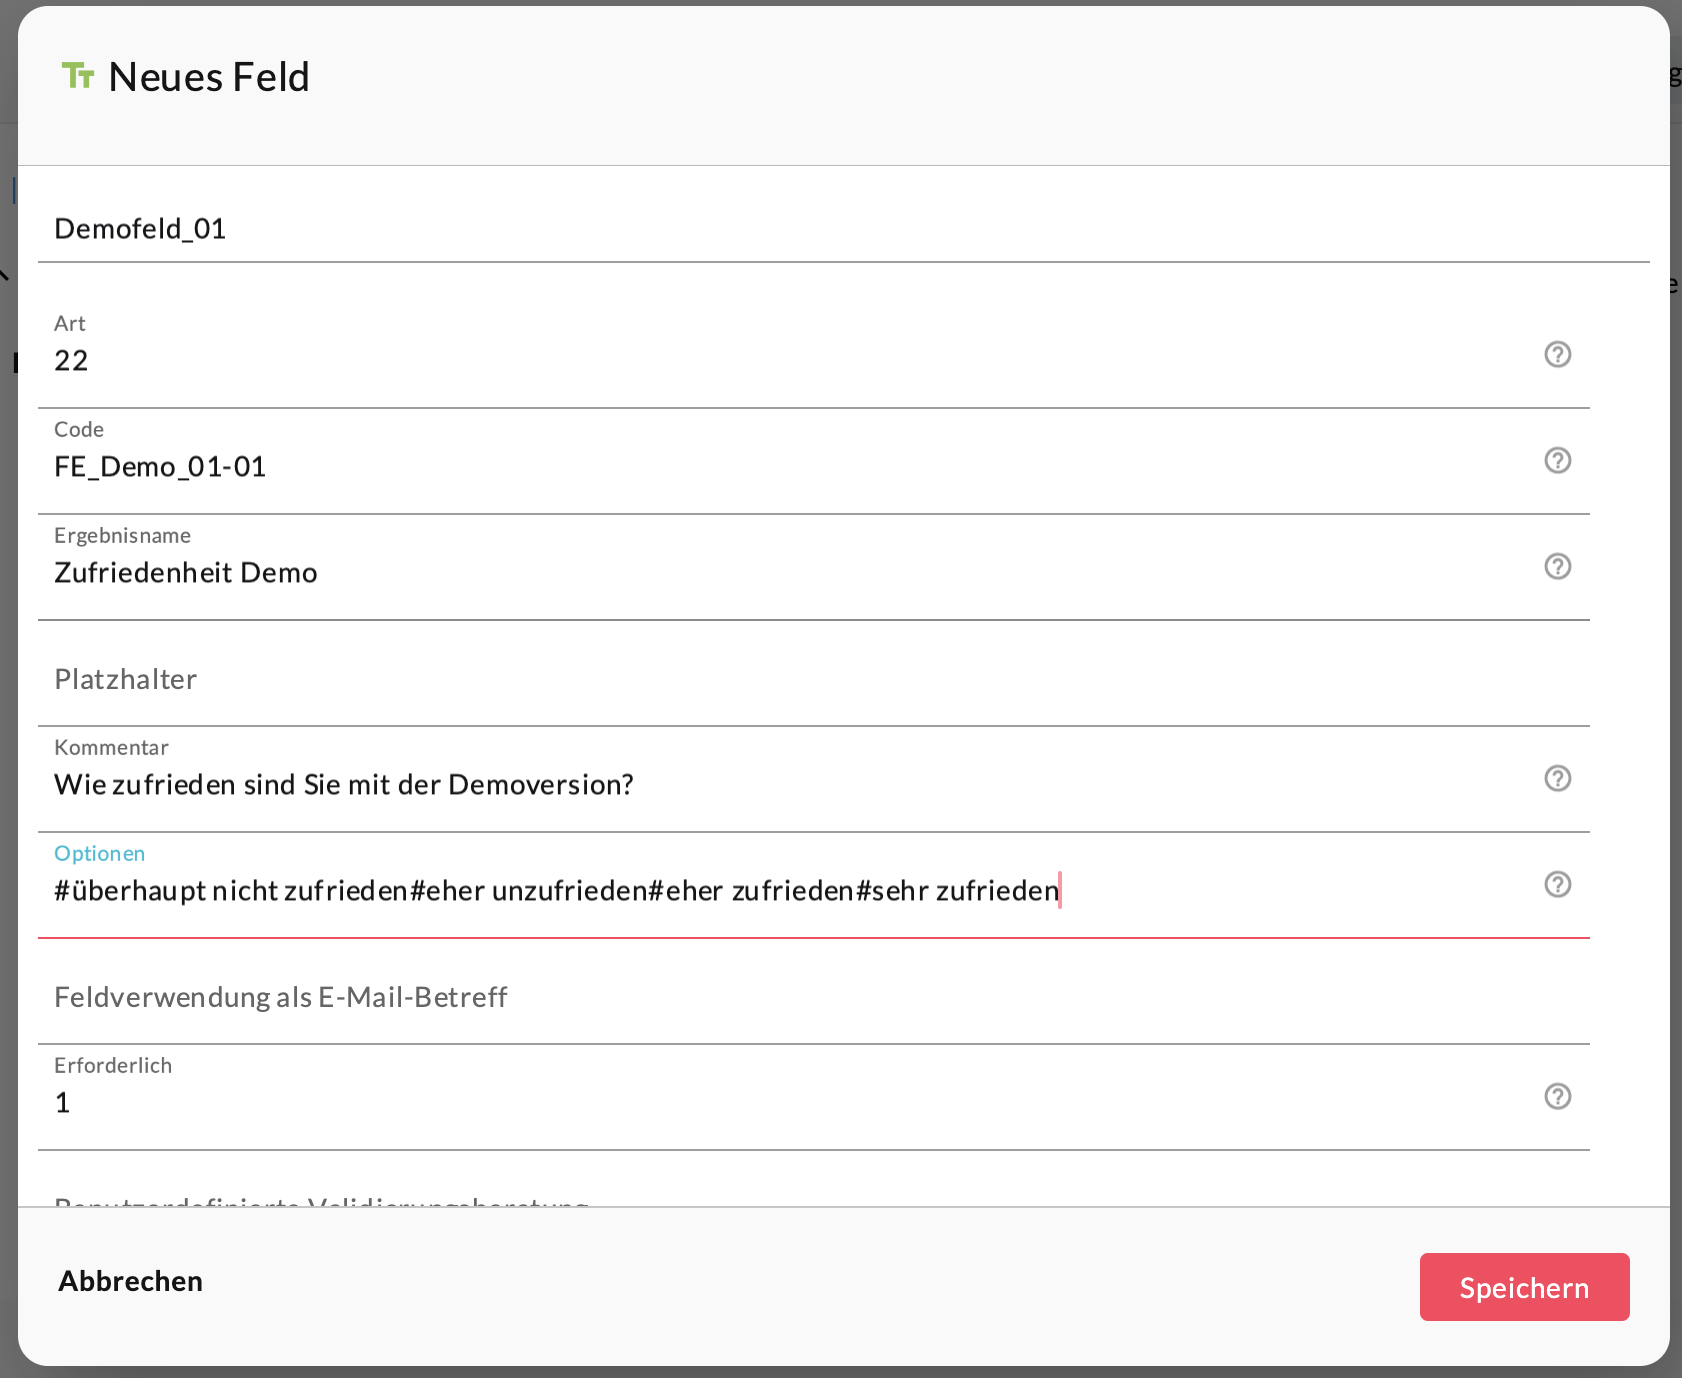Save the new field with Speichern
This screenshot has height=1378, width=1682.
tap(1523, 1287)
